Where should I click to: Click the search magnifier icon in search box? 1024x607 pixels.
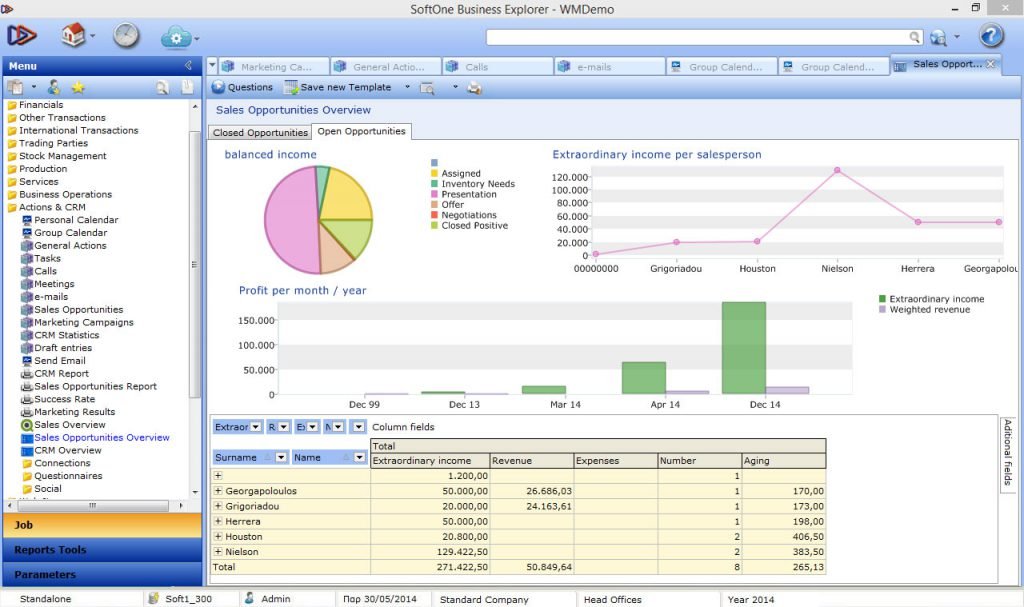pos(915,37)
